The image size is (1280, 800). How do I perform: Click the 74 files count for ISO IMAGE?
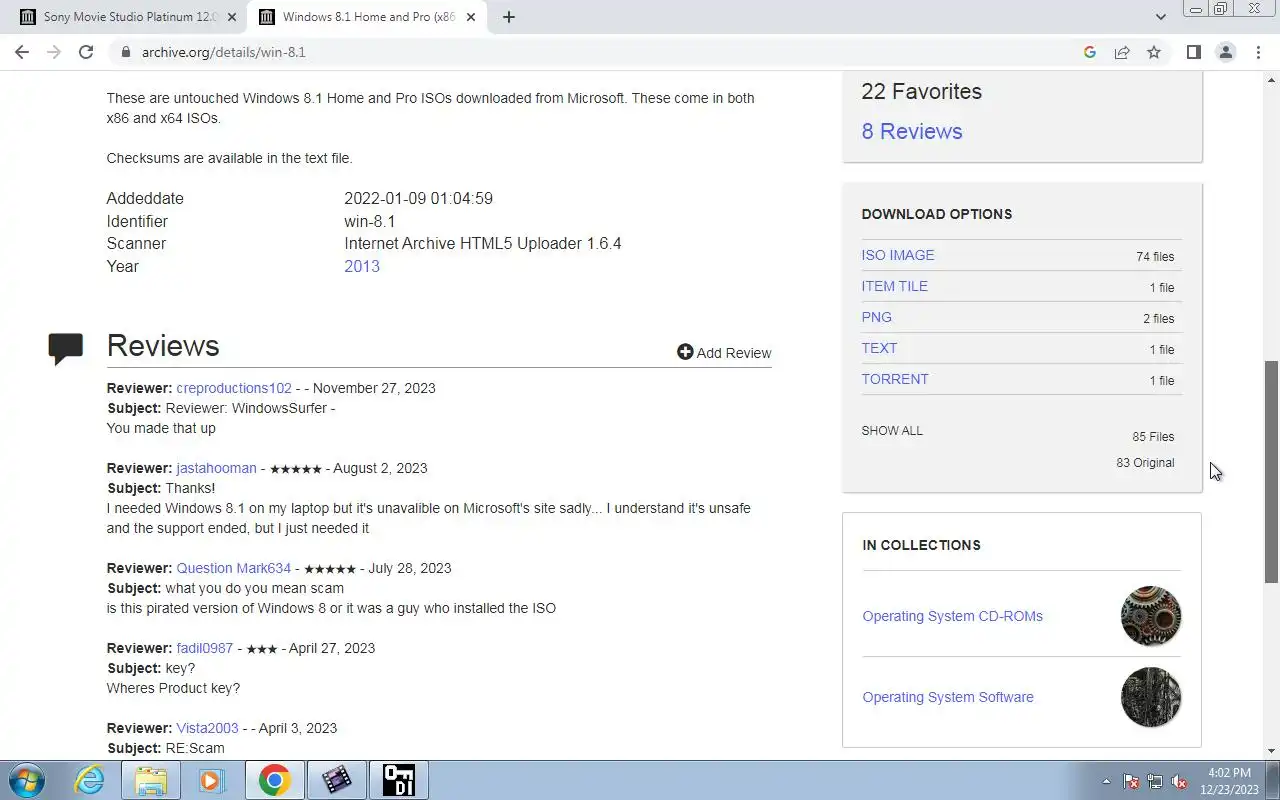click(x=1155, y=257)
